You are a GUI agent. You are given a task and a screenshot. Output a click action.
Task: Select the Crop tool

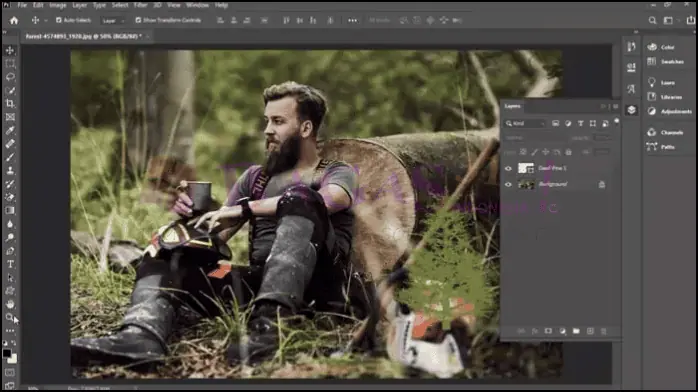click(x=10, y=104)
